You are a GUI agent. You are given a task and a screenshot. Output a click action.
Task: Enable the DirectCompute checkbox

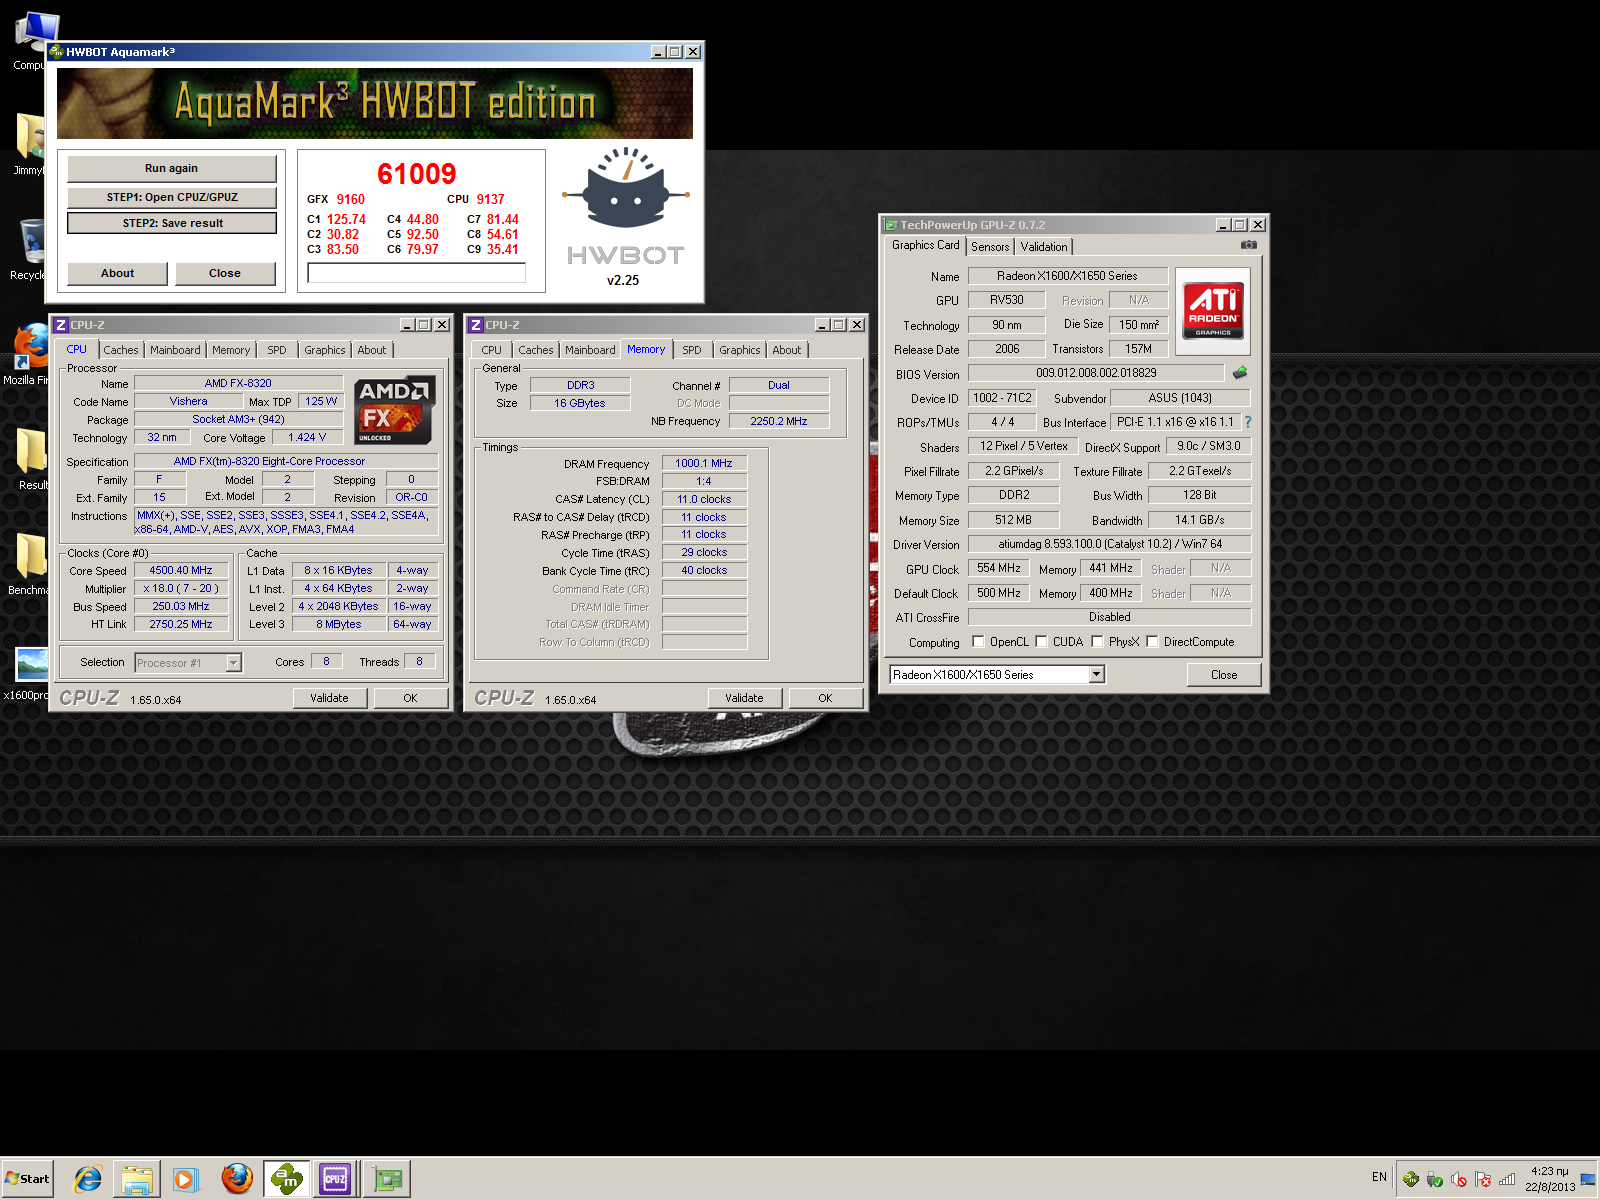[1152, 642]
